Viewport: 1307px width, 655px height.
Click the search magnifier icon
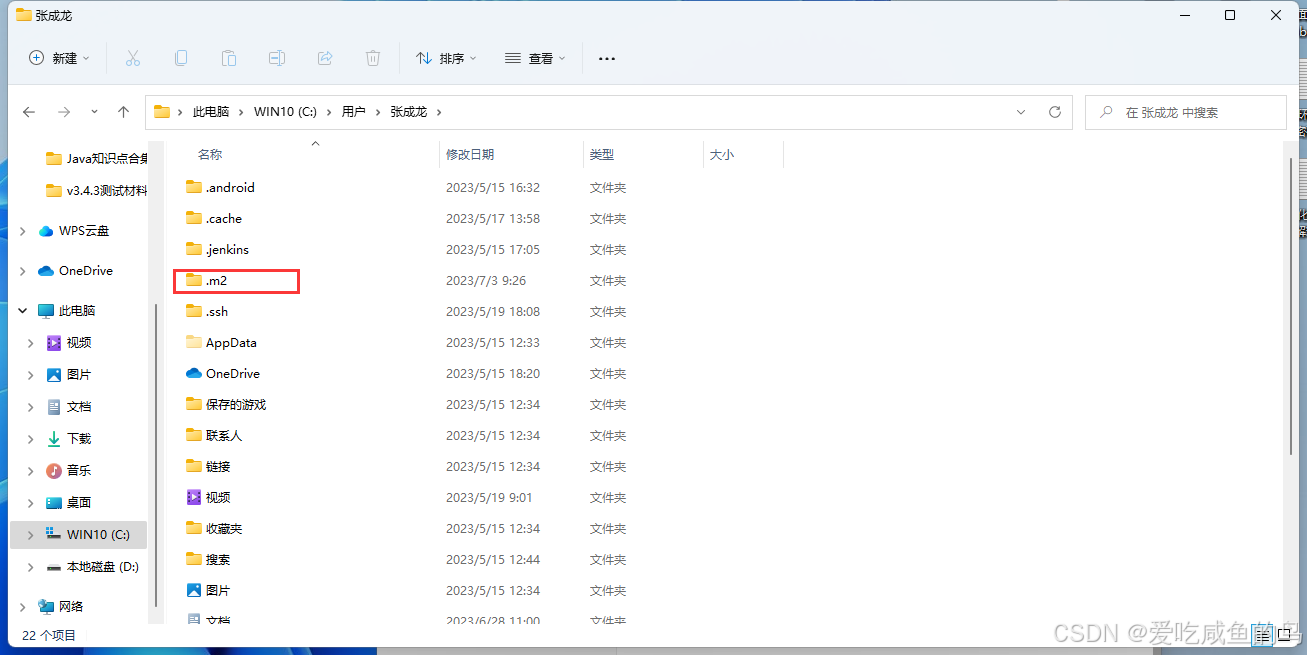(x=1106, y=113)
